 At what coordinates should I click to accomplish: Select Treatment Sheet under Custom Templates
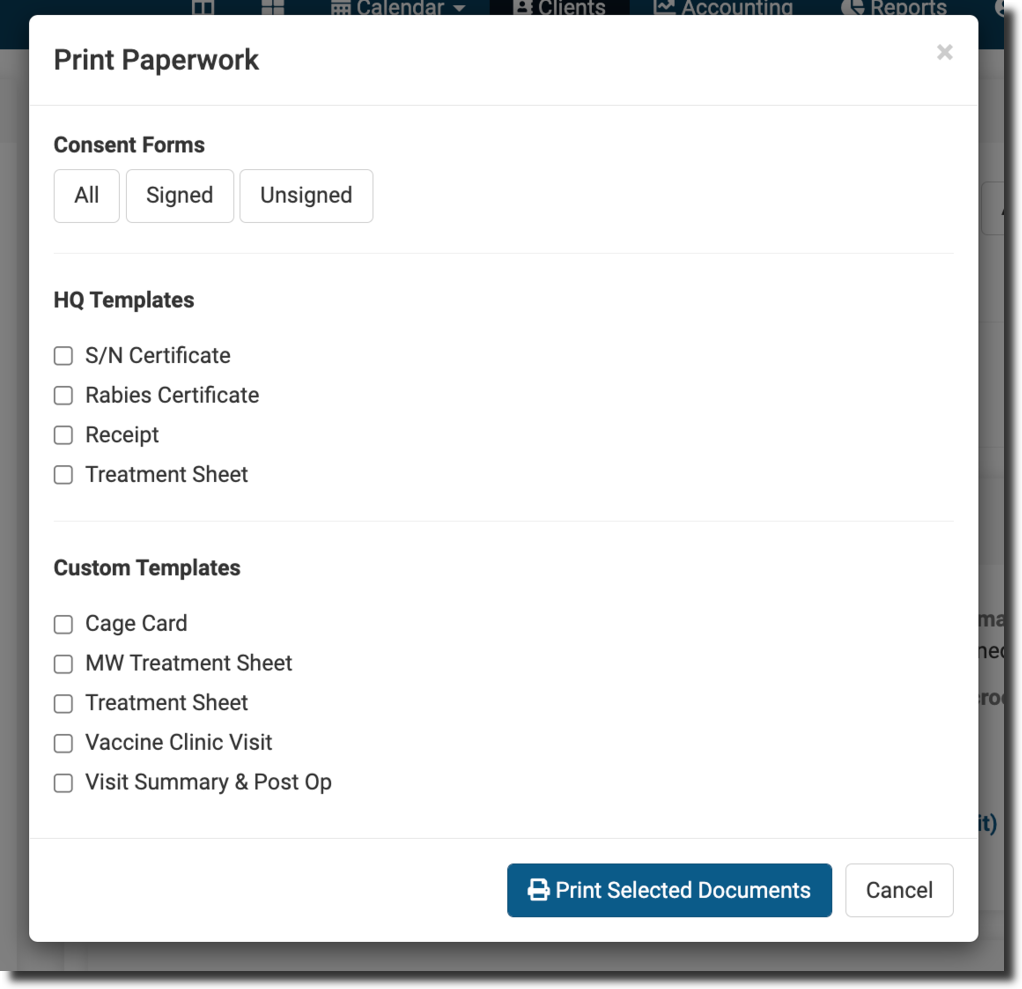[63, 703]
